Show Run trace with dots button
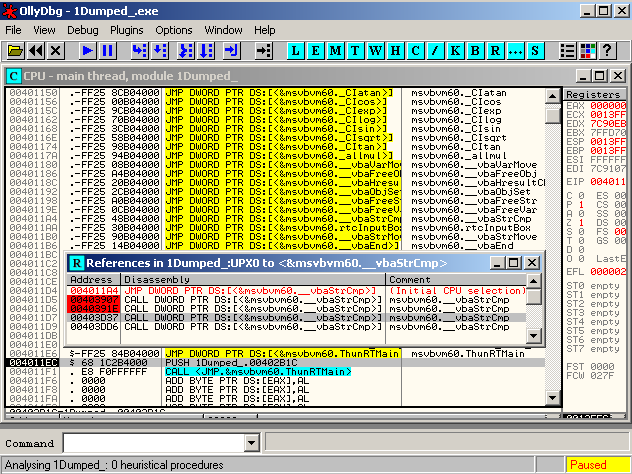Screen dimensions: 632x474 tap(515, 51)
